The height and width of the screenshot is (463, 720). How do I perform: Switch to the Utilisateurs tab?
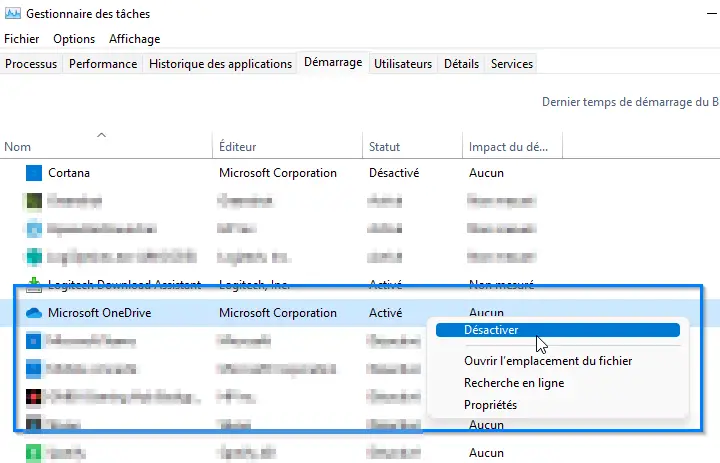[x=403, y=64]
